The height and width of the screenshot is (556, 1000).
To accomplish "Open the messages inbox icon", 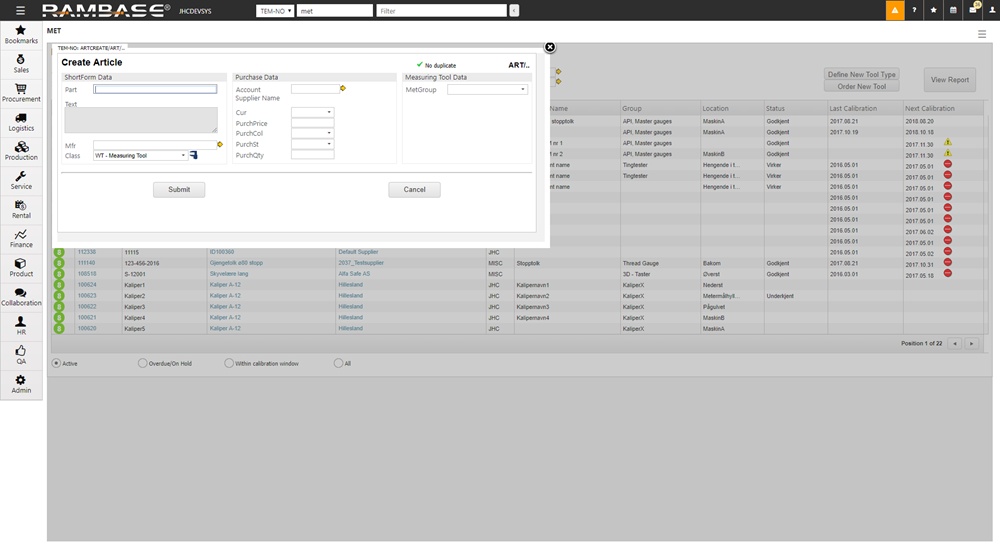I will coord(973,10).
